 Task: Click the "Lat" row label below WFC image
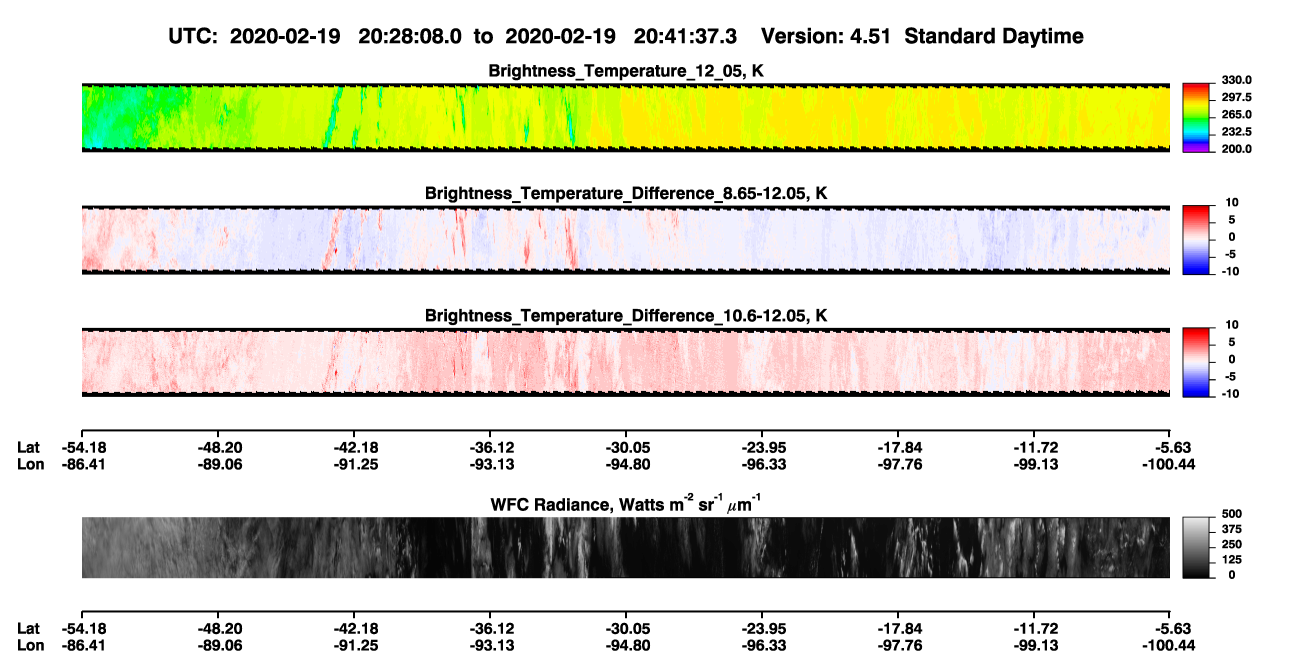pyautogui.click(x=29, y=629)
